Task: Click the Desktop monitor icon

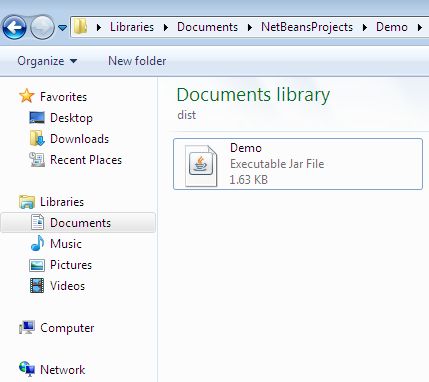Action: click(x=37, y=118)
